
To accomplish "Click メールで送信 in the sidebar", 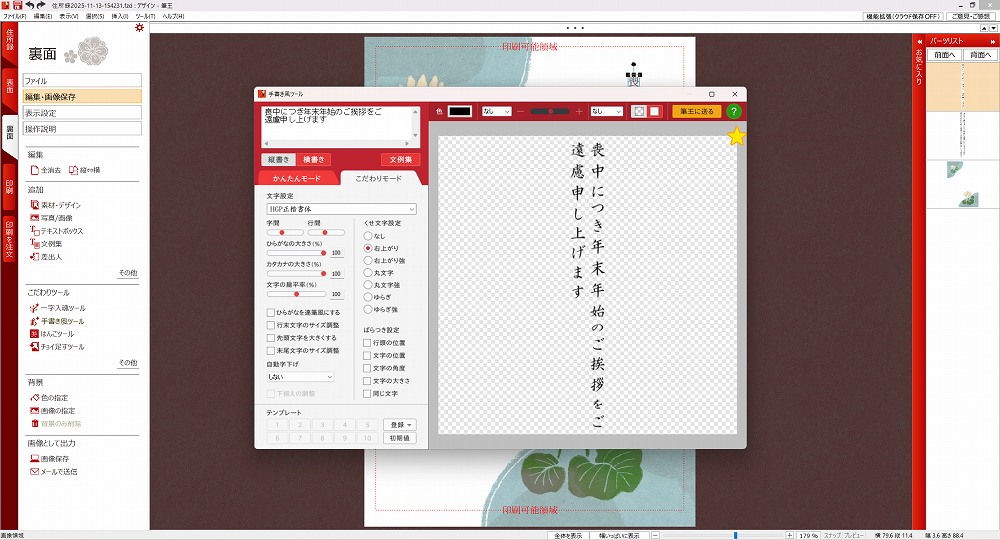I will [54, 472].
